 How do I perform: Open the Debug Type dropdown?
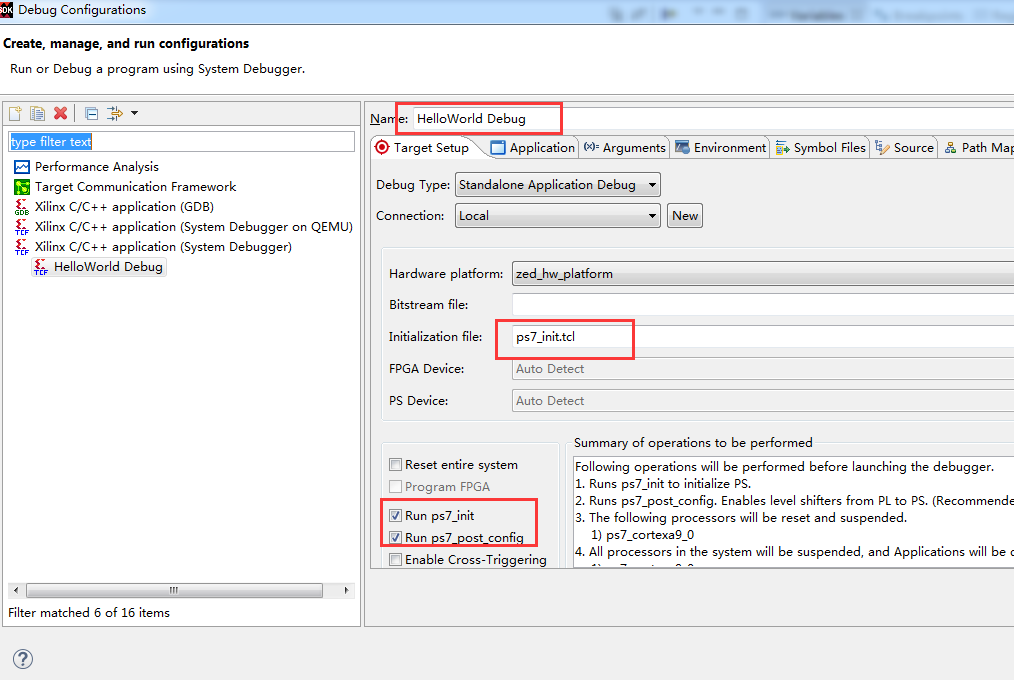[x=557, y=185]
